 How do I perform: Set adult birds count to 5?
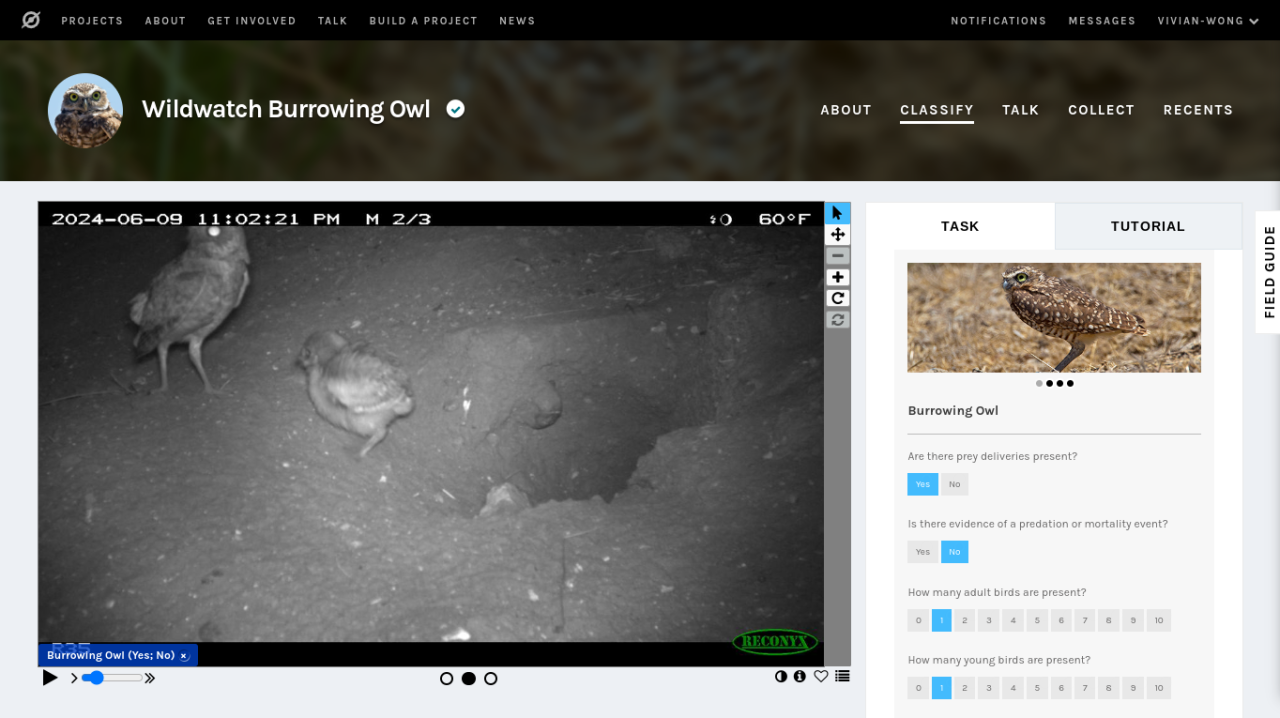(1037, 620)
